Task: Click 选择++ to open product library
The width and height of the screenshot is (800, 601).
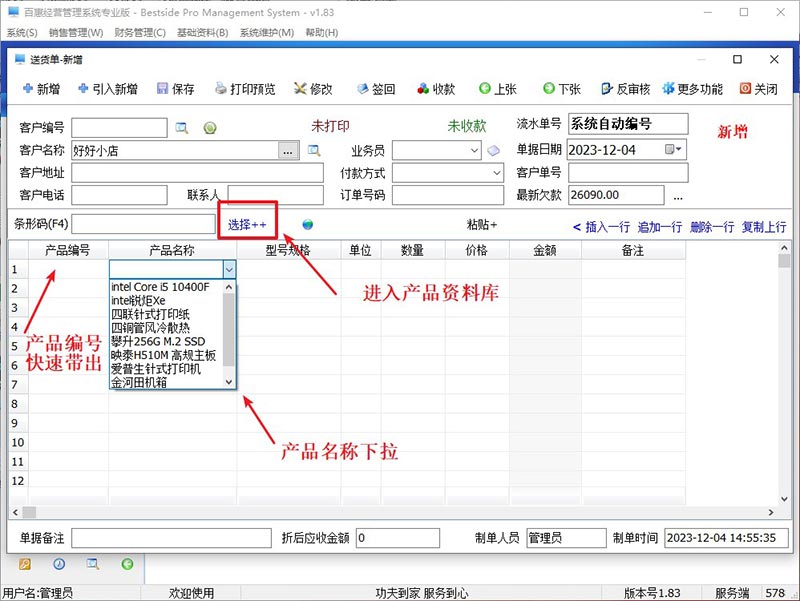Action: tap(247, 224)
